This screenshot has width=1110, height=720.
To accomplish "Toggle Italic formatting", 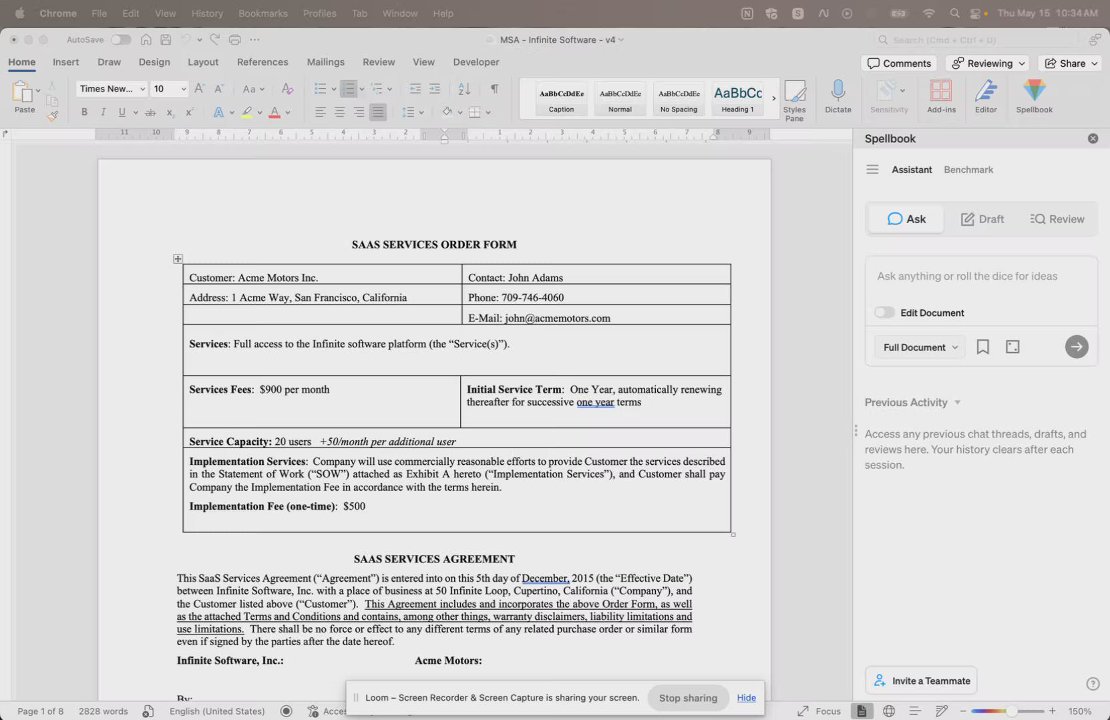I will tap(103, 112).
